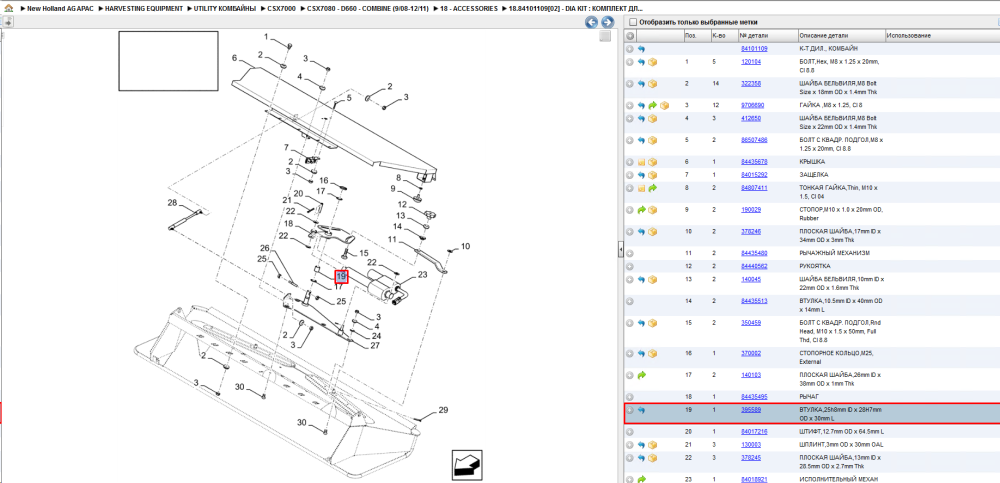Click 'Использование' column header

tap(942, 36)
